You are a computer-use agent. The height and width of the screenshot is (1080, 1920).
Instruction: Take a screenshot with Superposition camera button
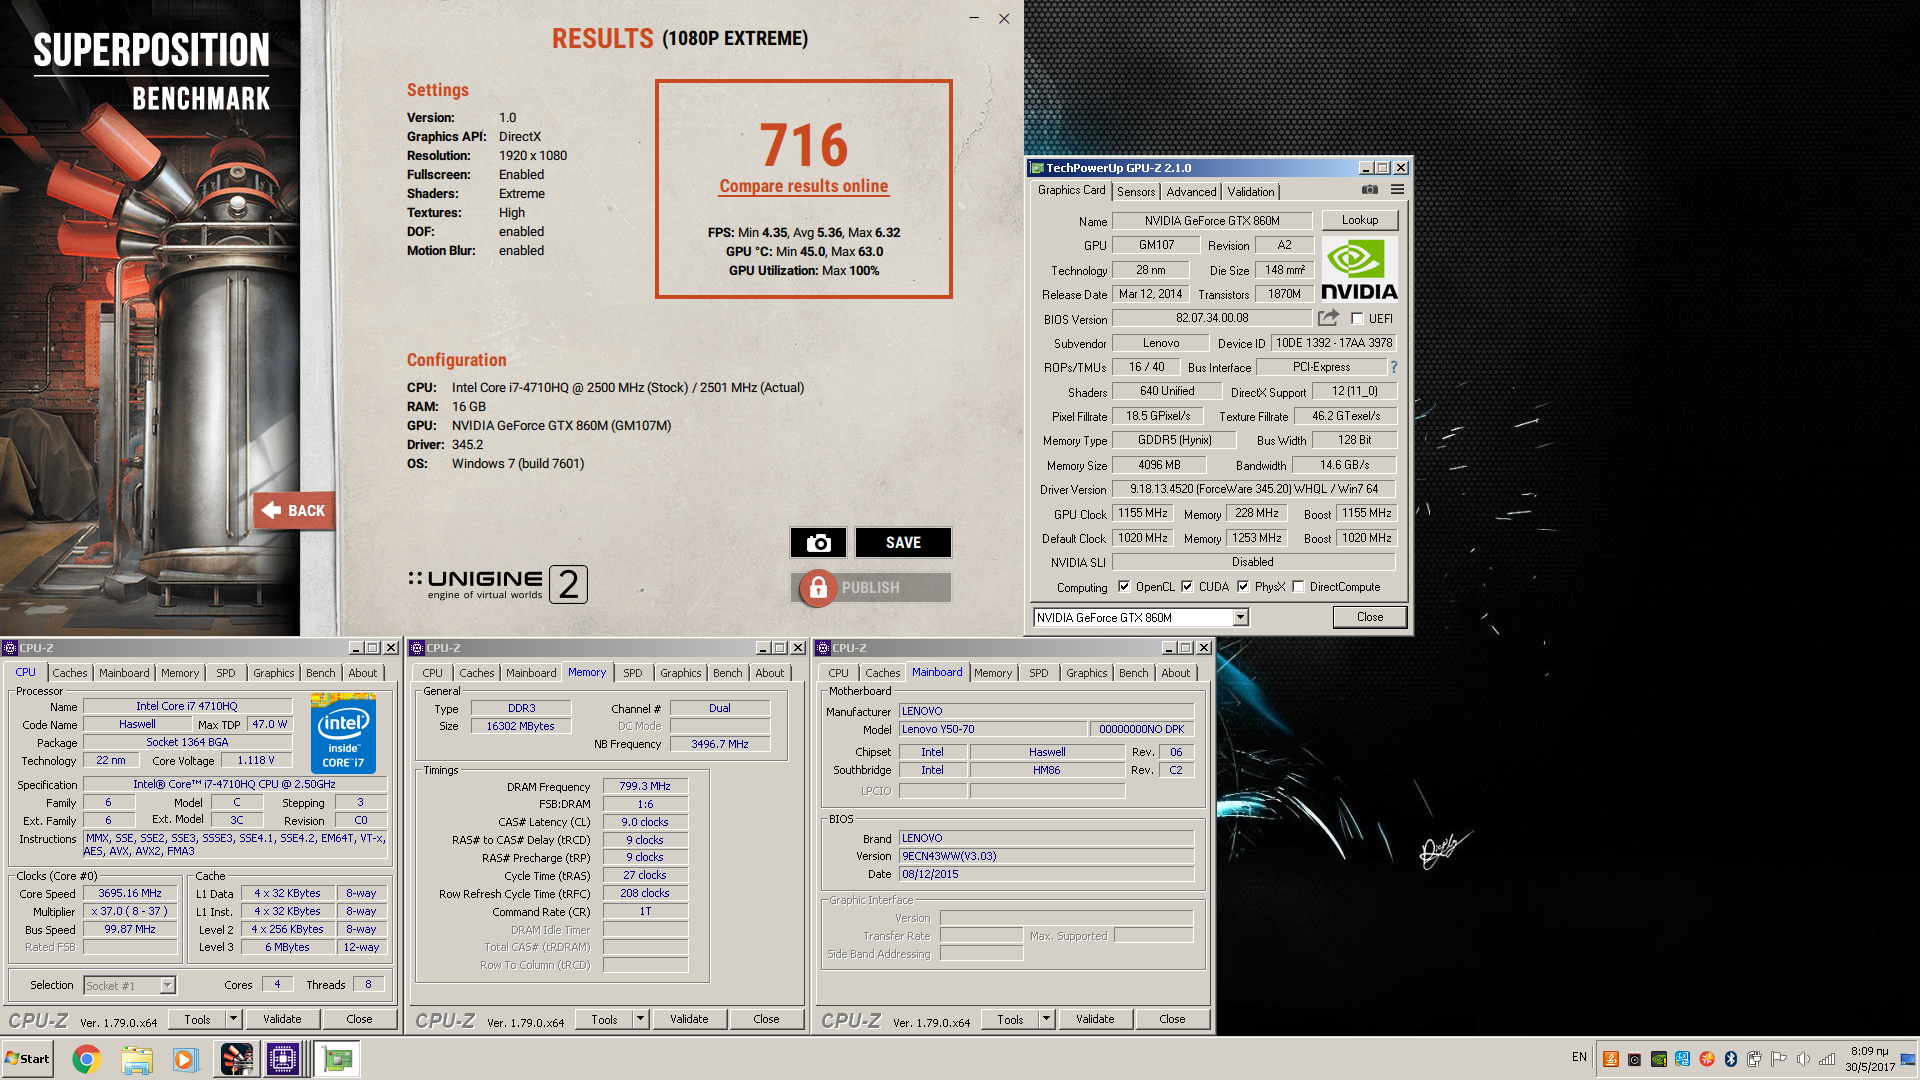coord(818,542)
